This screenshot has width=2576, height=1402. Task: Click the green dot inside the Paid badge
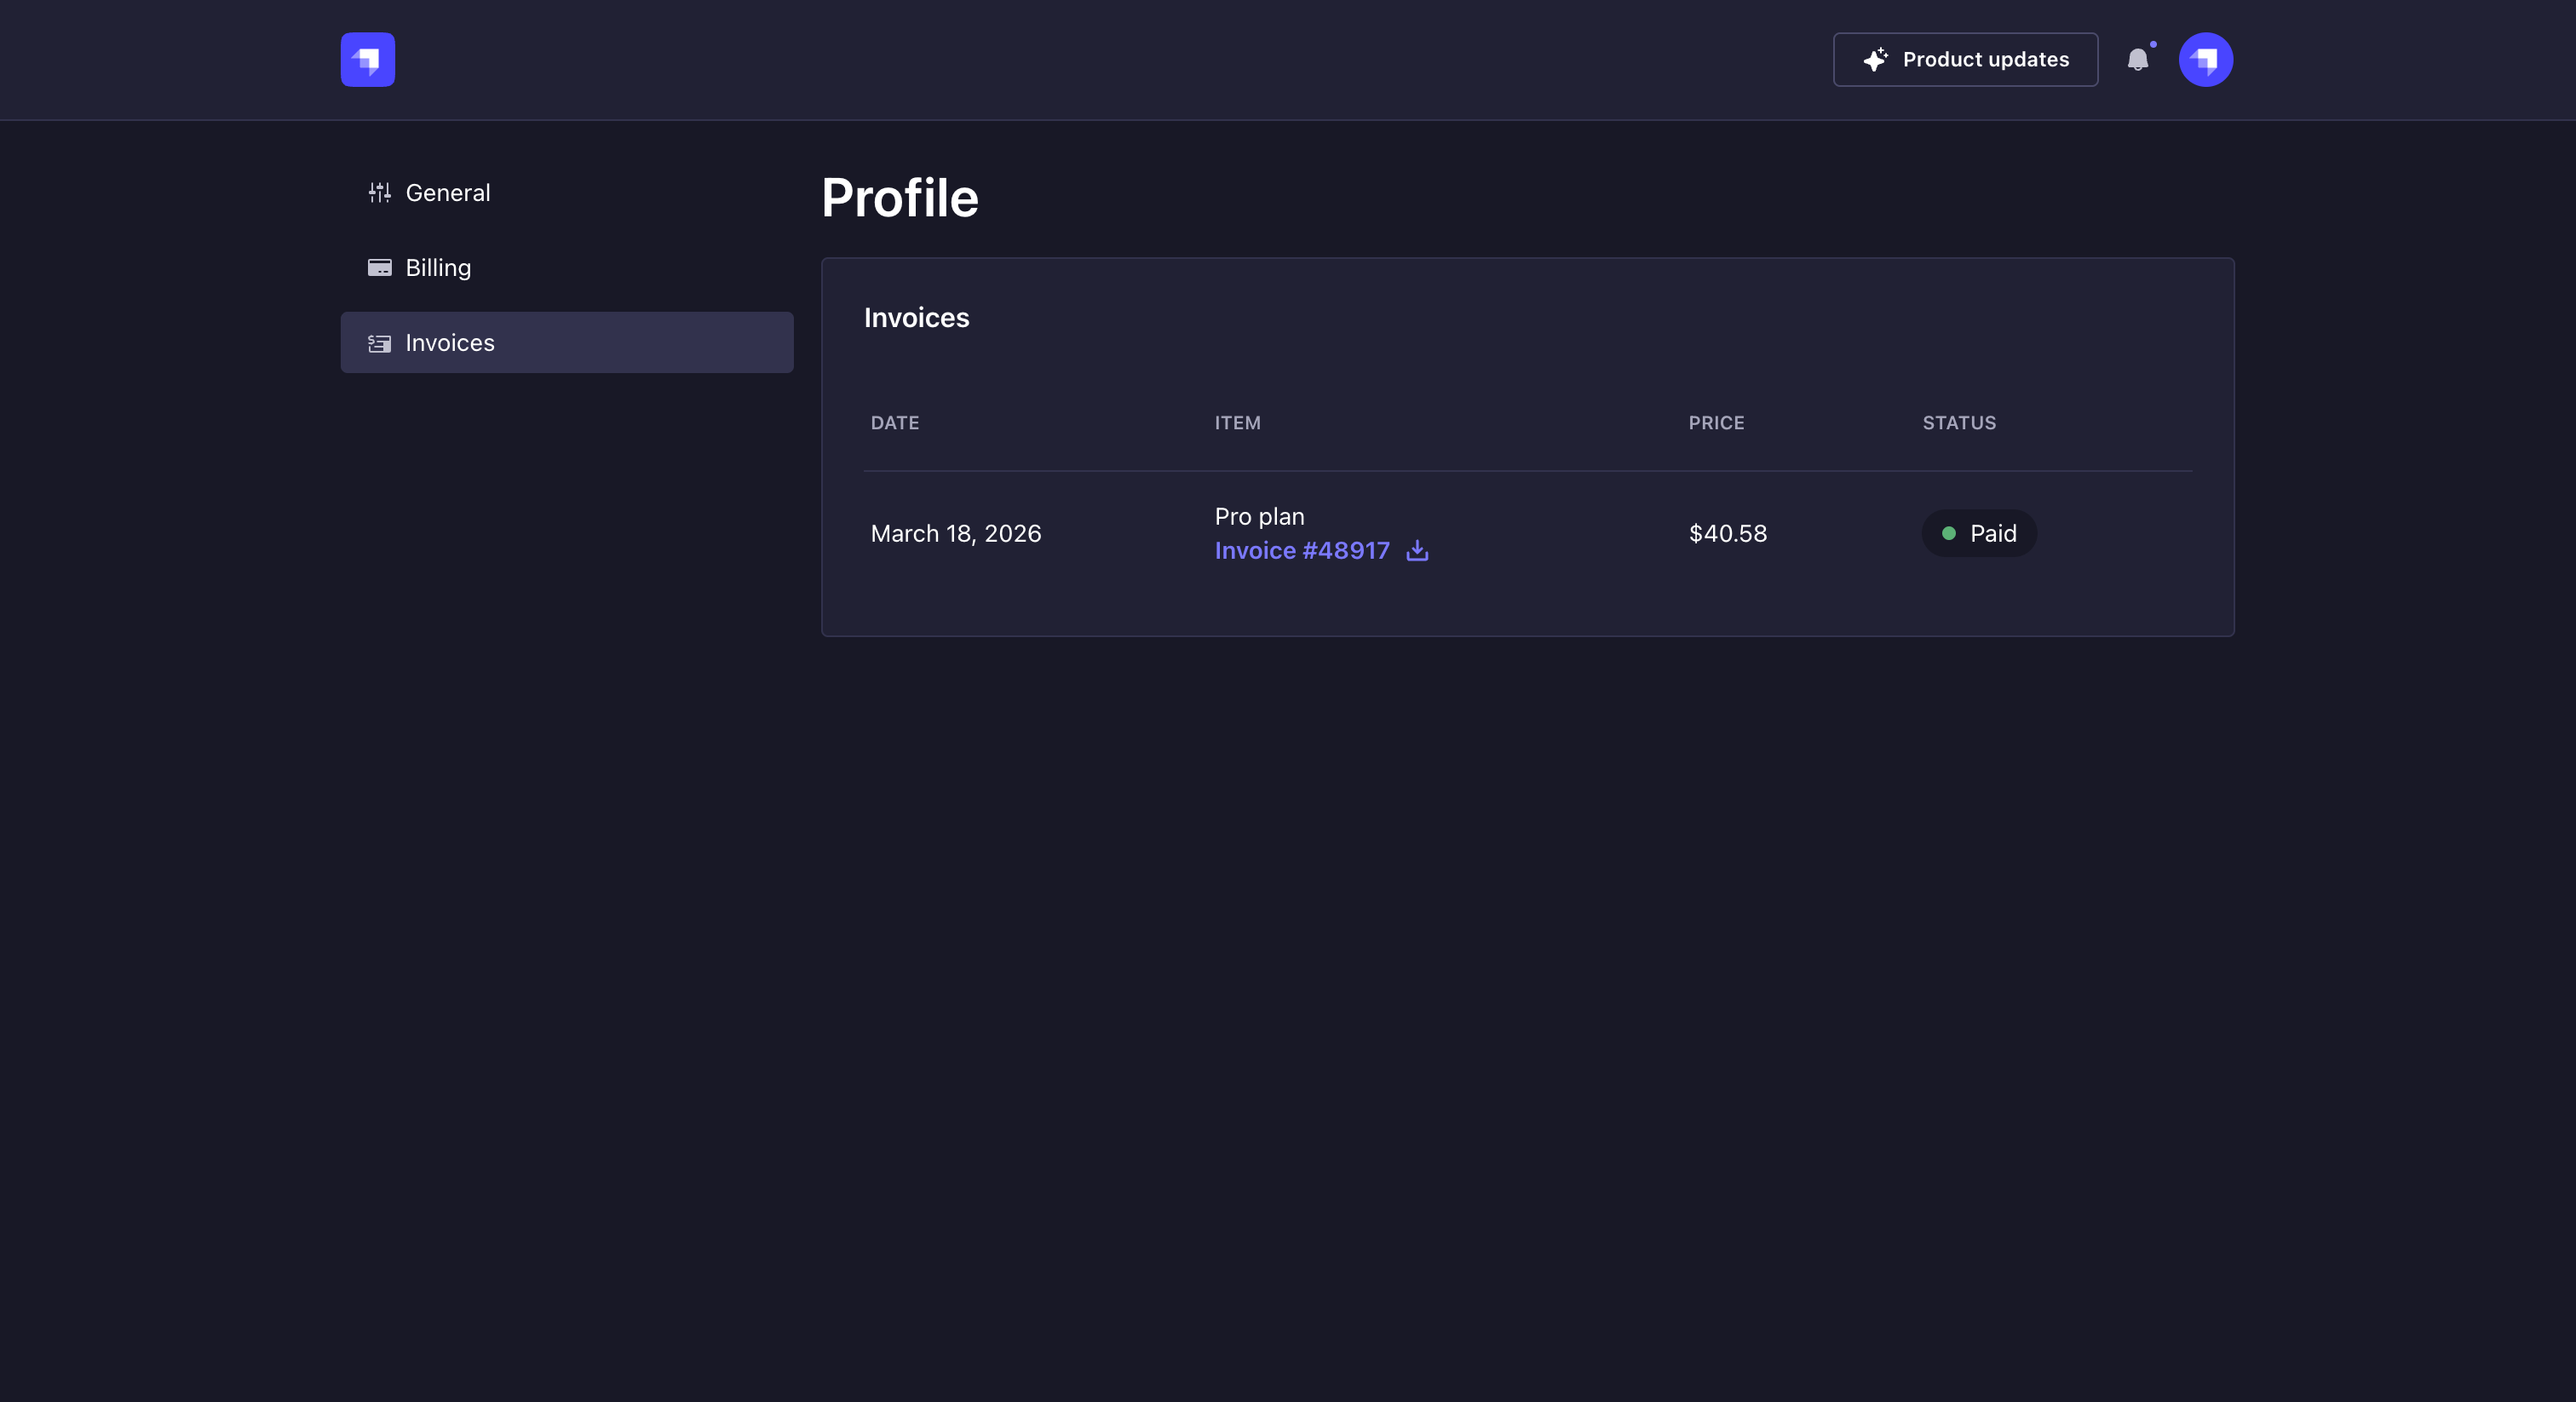click(x=1948, y=533)
